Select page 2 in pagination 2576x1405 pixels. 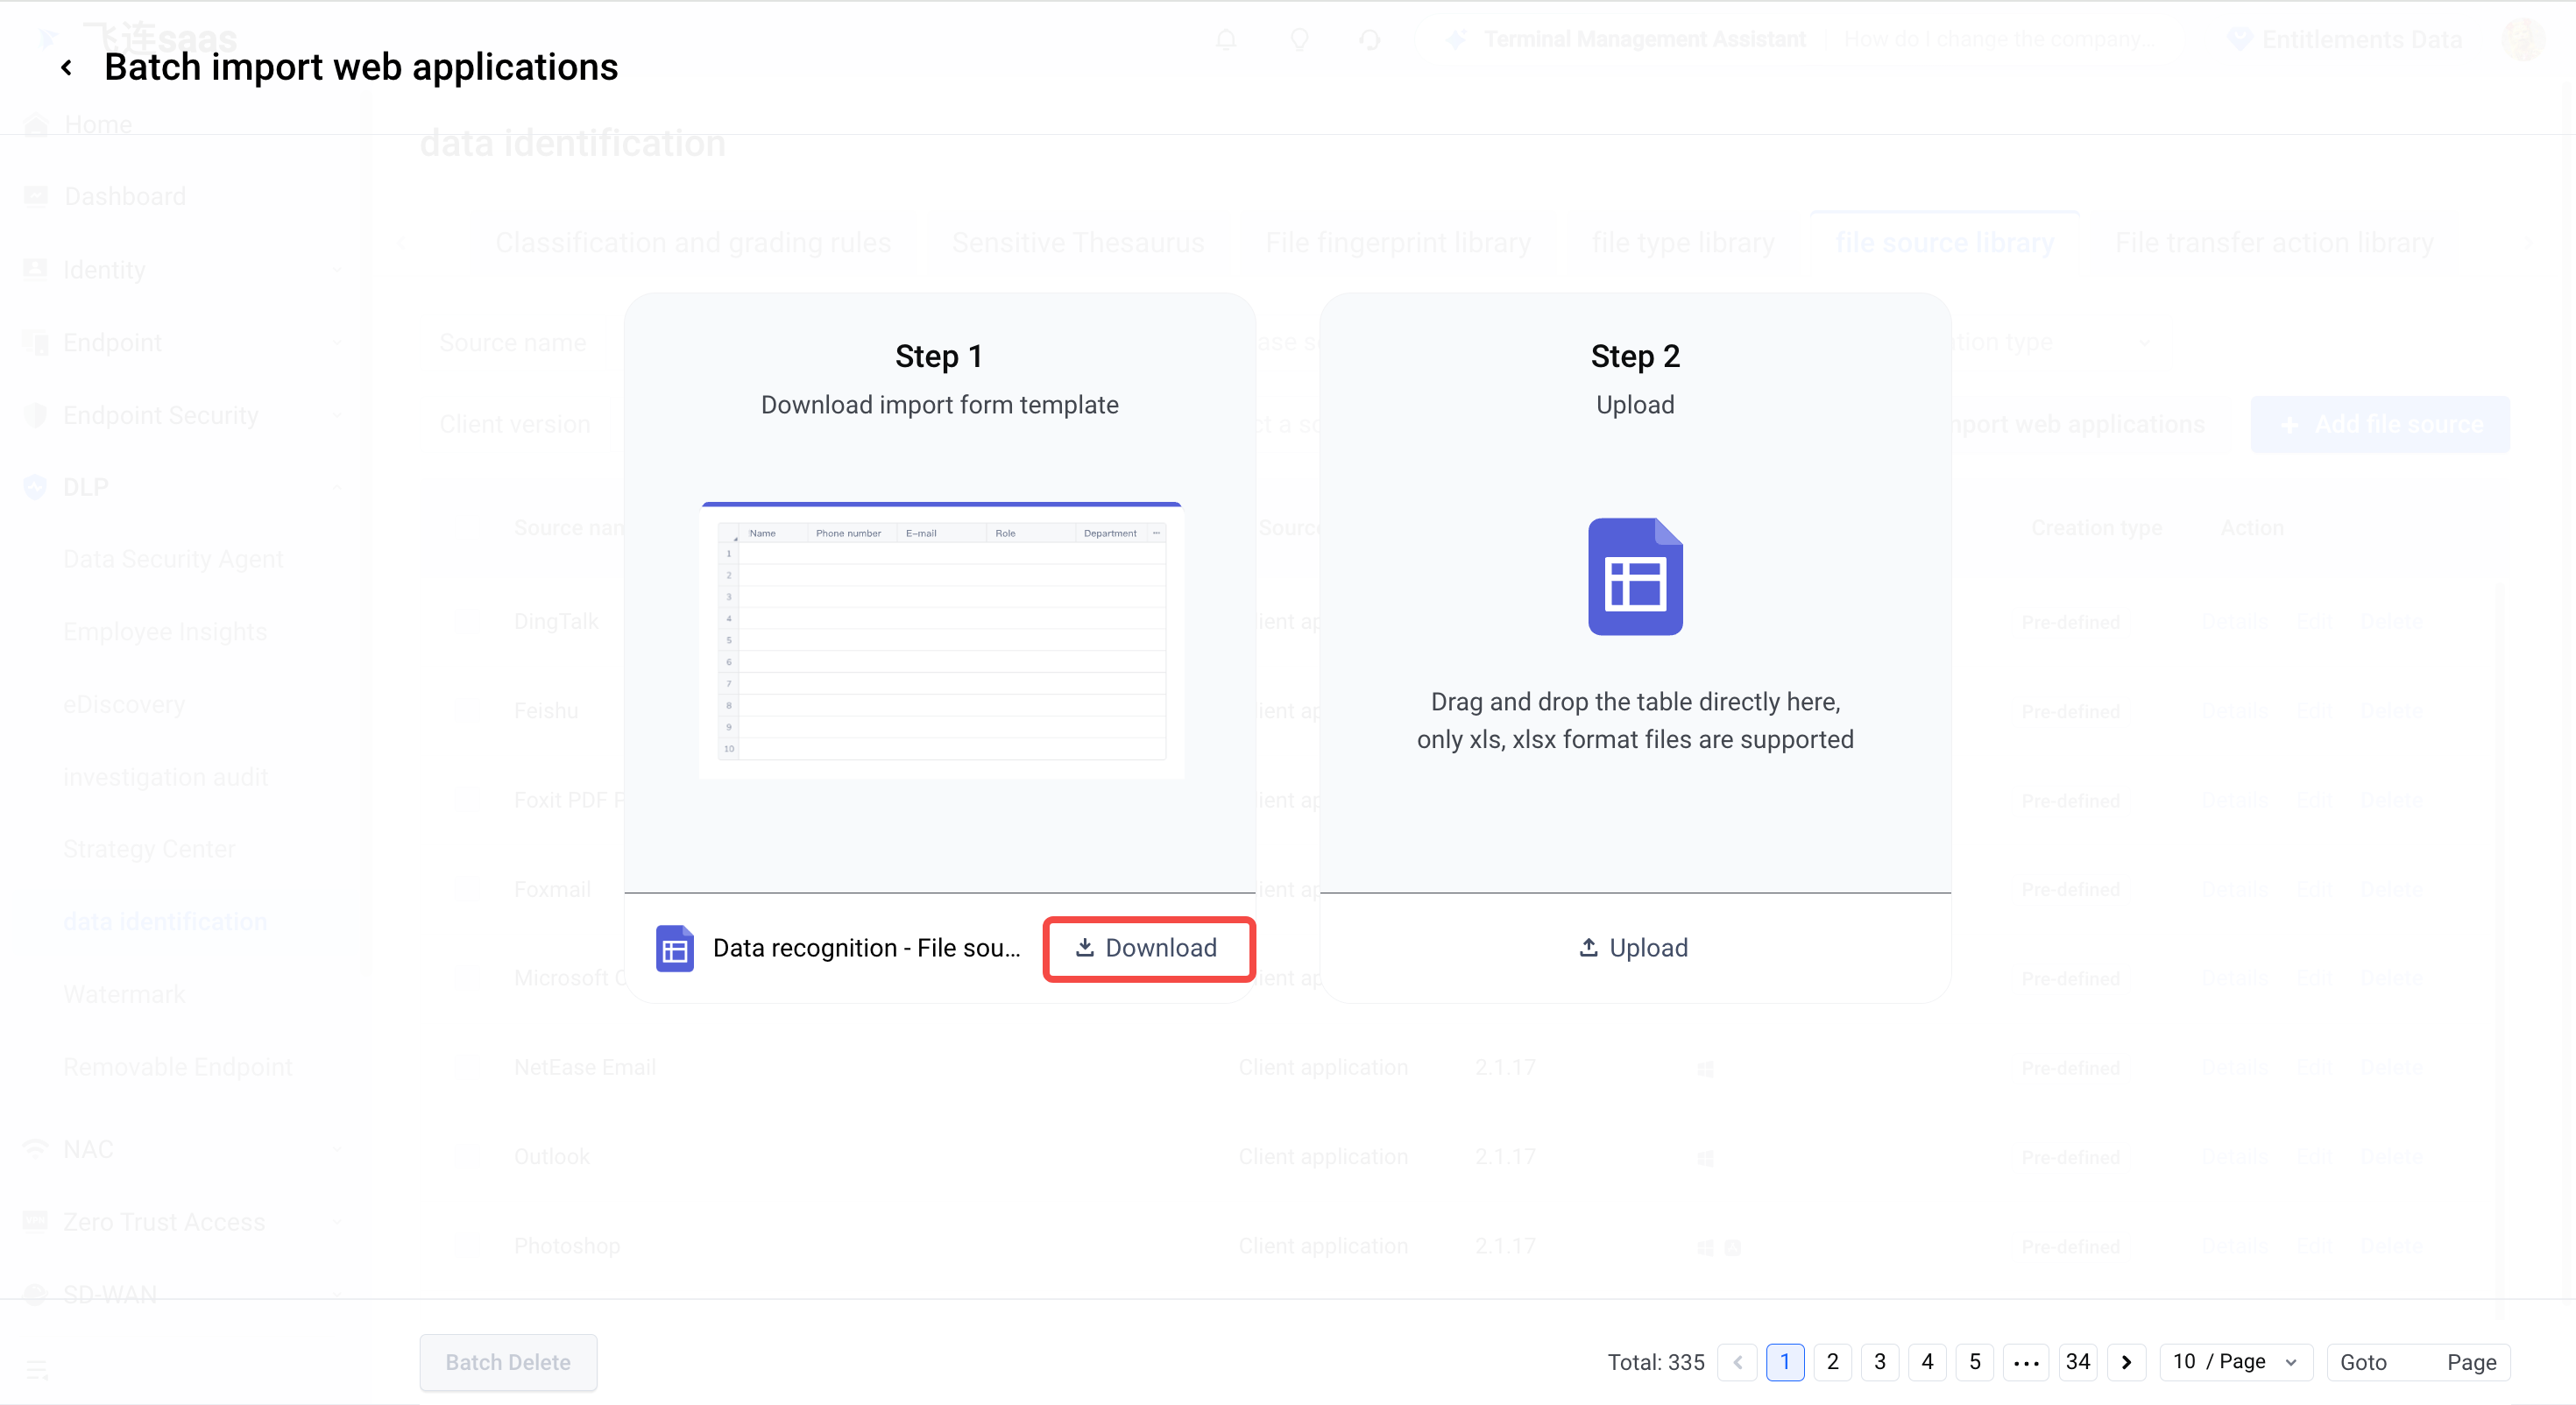coord(1832,1362)
